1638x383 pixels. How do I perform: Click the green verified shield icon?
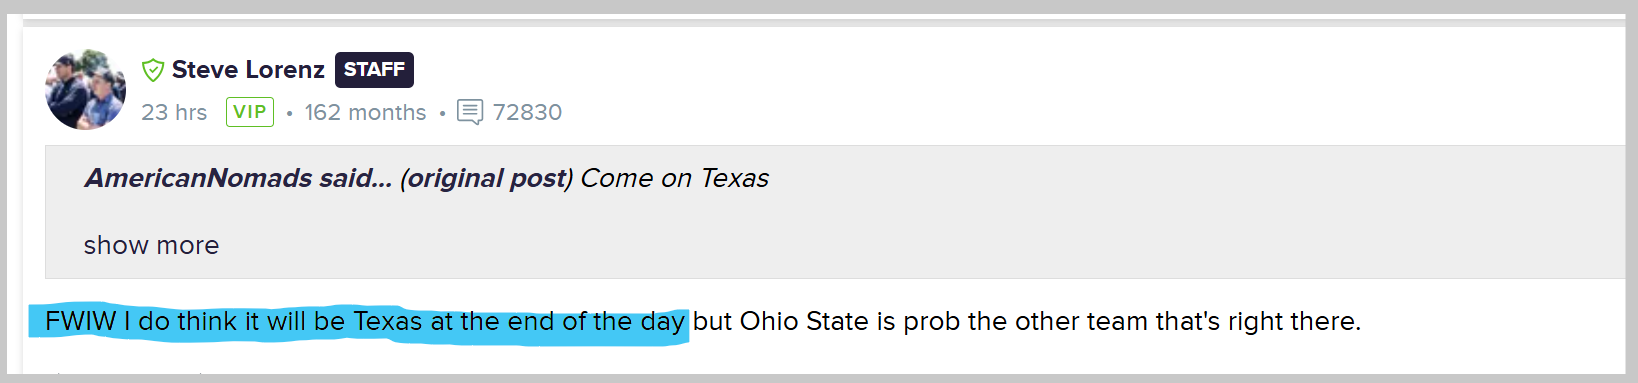tap(153, 70)
